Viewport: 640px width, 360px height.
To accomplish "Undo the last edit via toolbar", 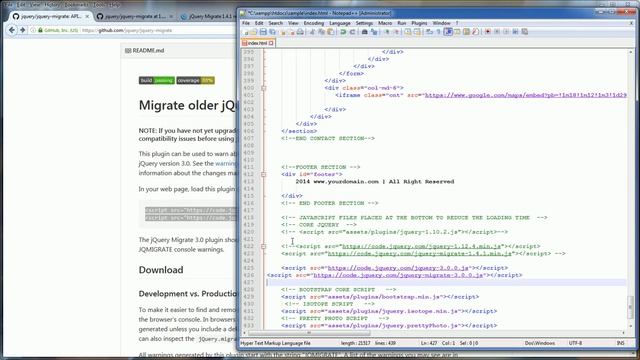I will click(x=342, y=32).
